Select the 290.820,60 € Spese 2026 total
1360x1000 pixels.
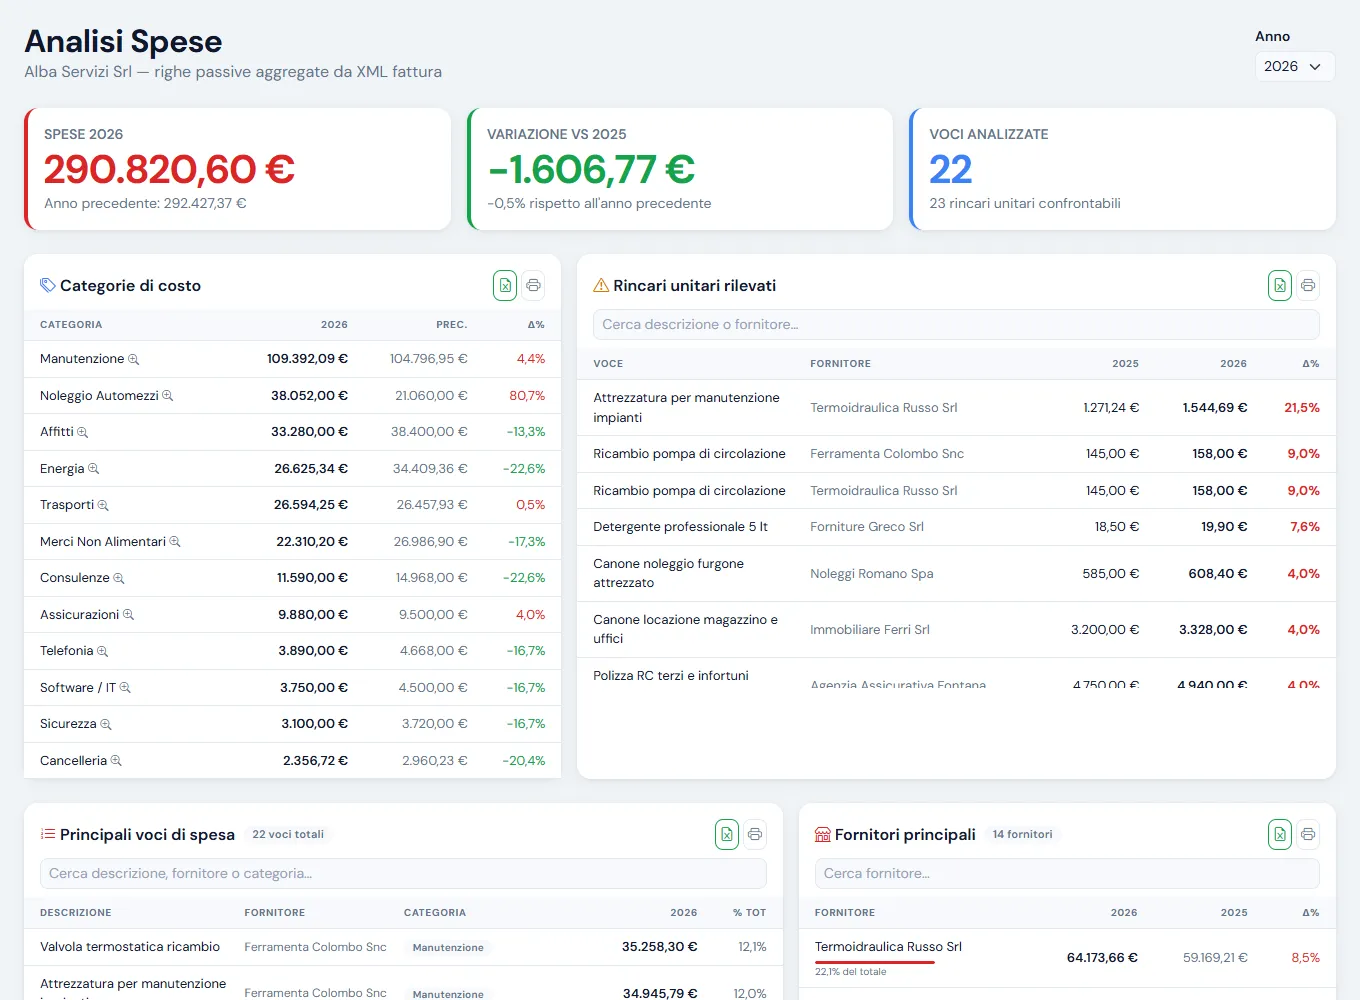click(x=169, y=169)
